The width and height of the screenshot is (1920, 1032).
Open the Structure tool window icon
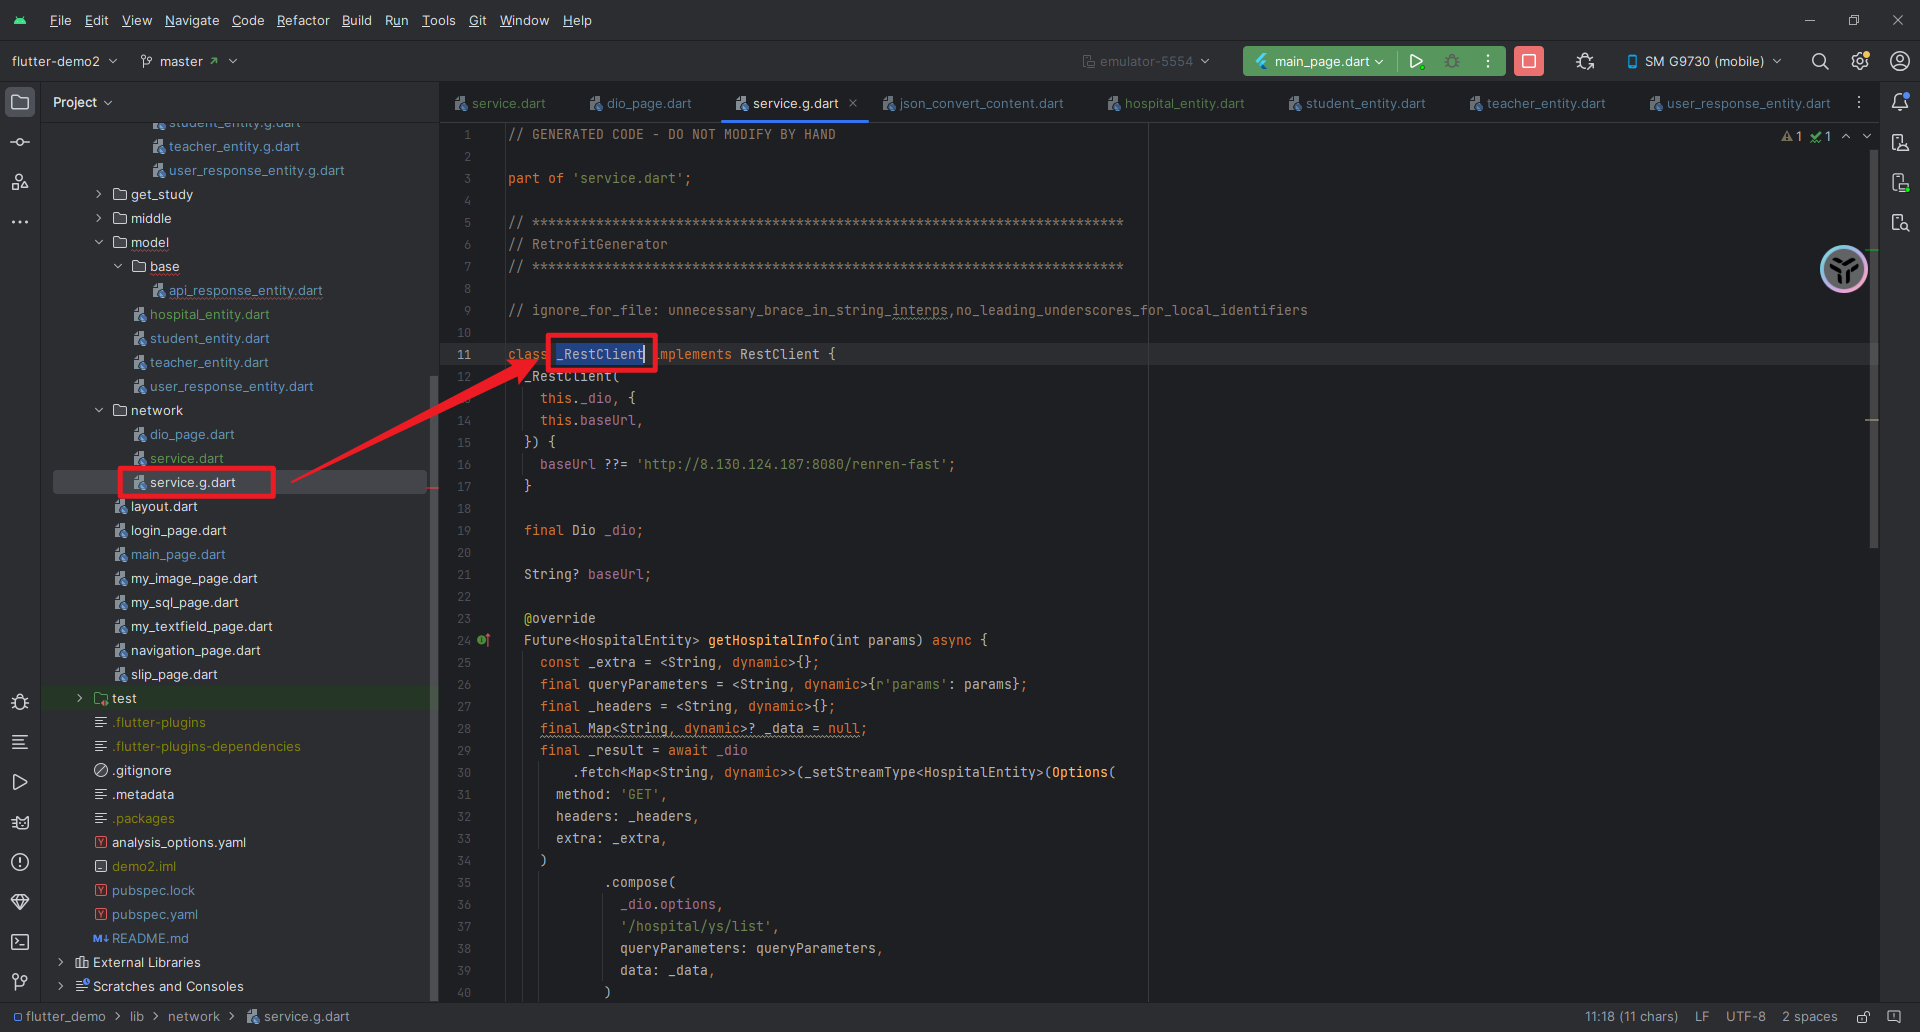(20, 182)
